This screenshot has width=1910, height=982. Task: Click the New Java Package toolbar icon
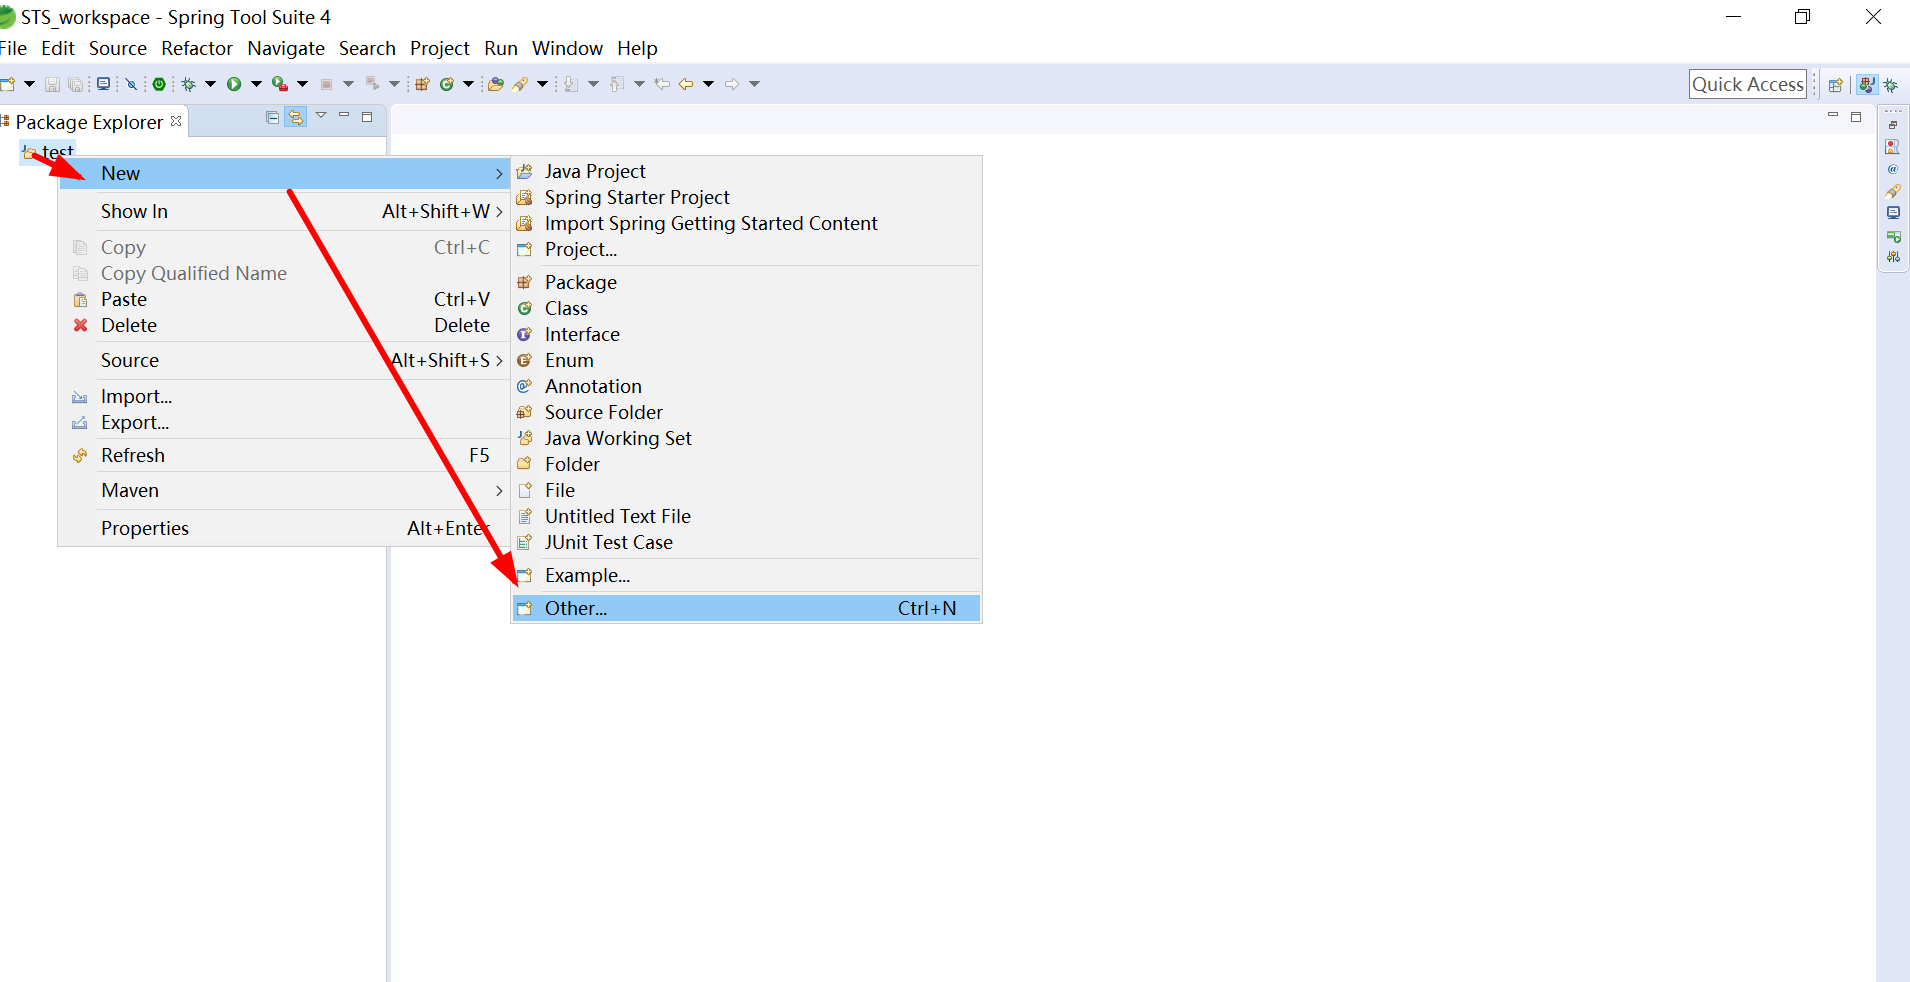click(422, 84)
